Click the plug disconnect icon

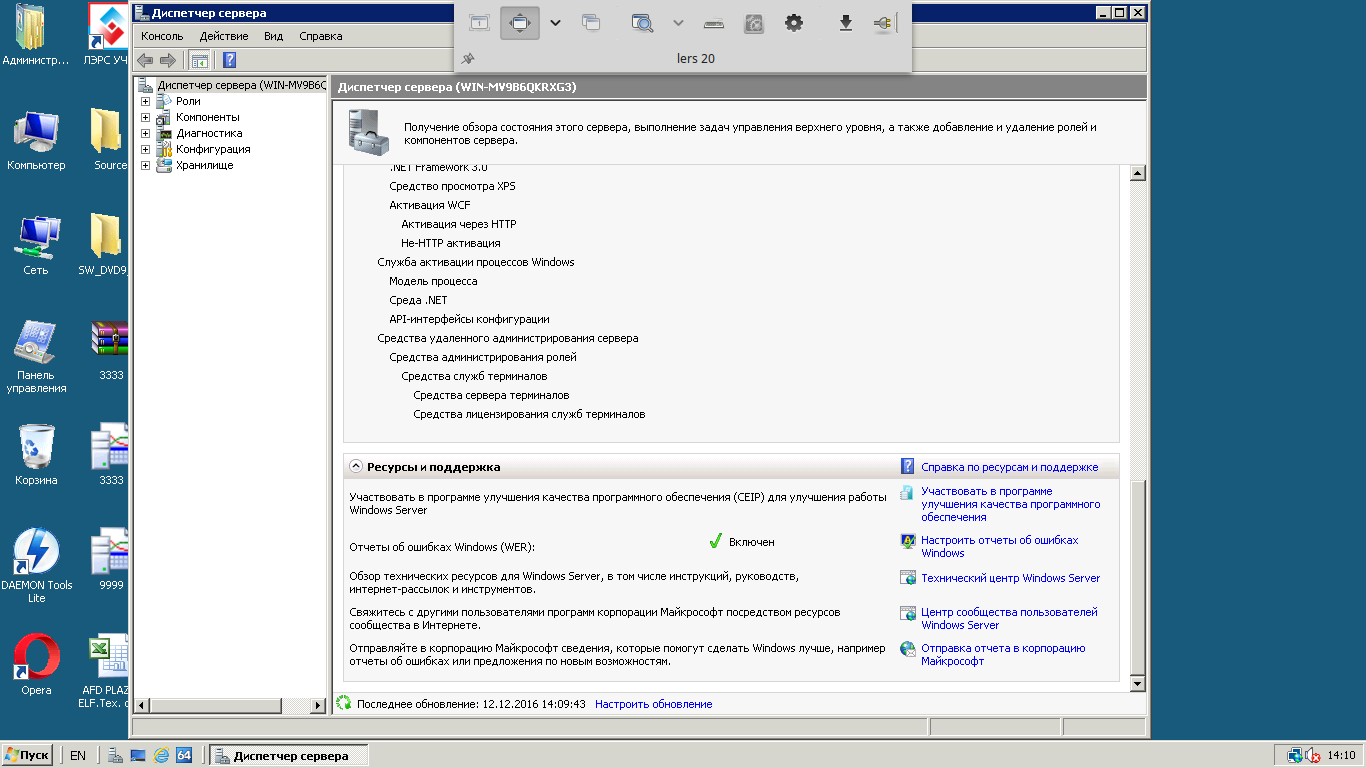pyautogui.click(x=884, y=22)
